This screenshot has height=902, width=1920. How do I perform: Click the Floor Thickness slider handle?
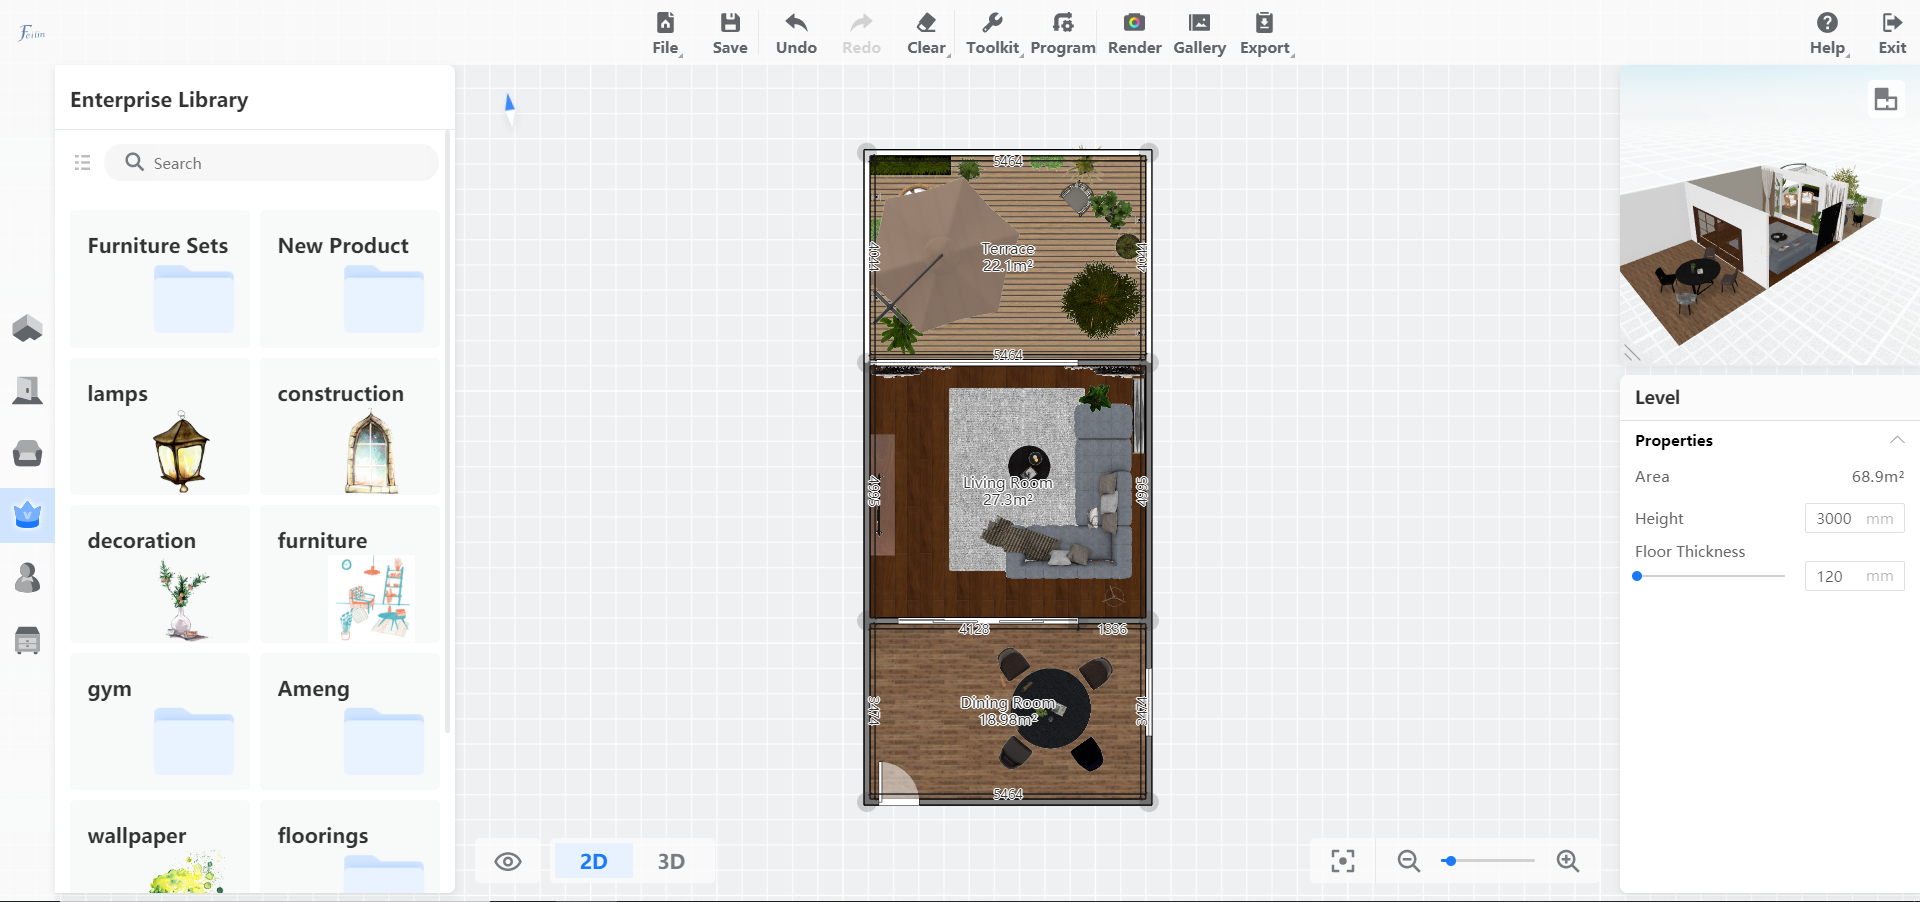pyautogui.click(x=1637, y=576)
